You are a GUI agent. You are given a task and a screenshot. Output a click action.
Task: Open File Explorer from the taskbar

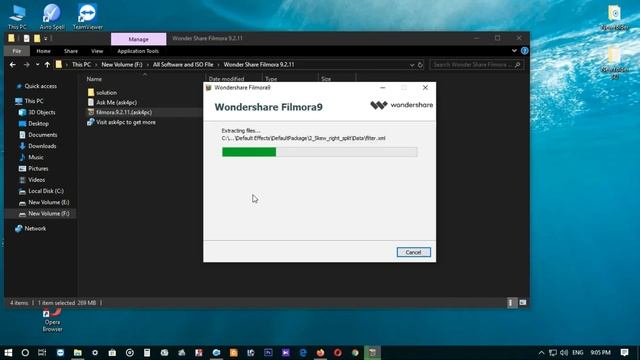coord(78,353)
